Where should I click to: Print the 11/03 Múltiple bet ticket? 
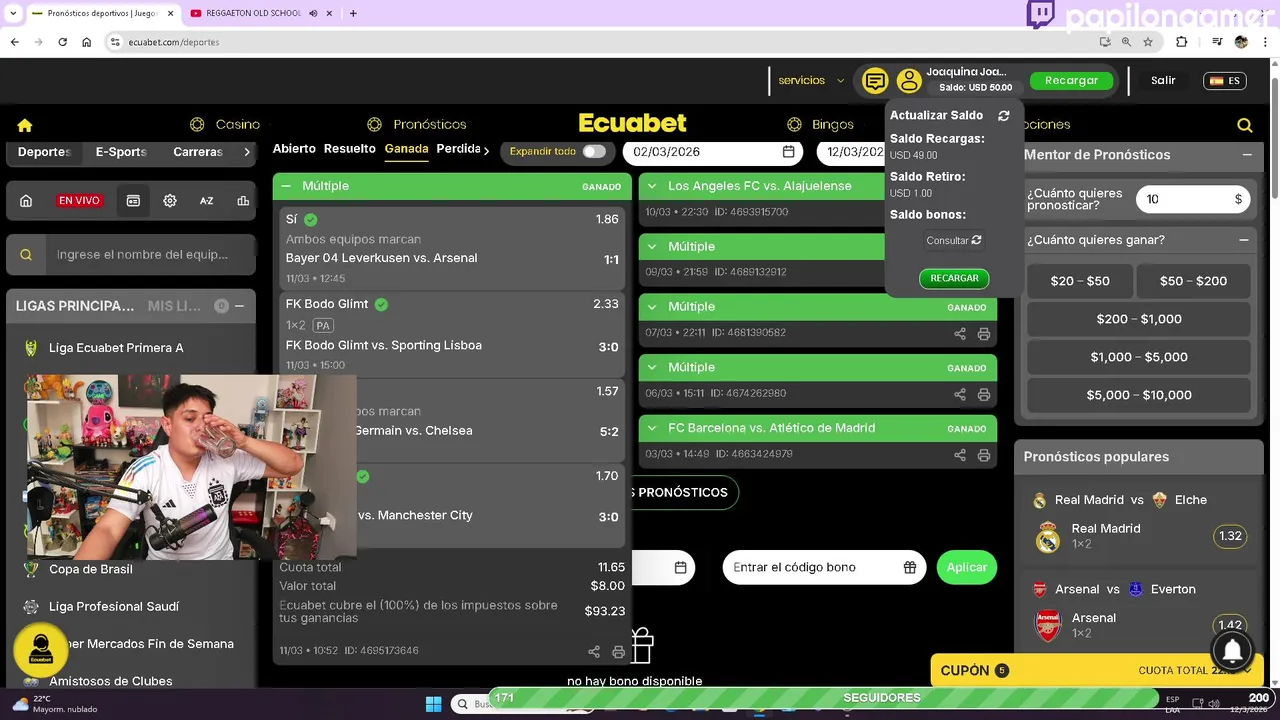tap(618, 652)
